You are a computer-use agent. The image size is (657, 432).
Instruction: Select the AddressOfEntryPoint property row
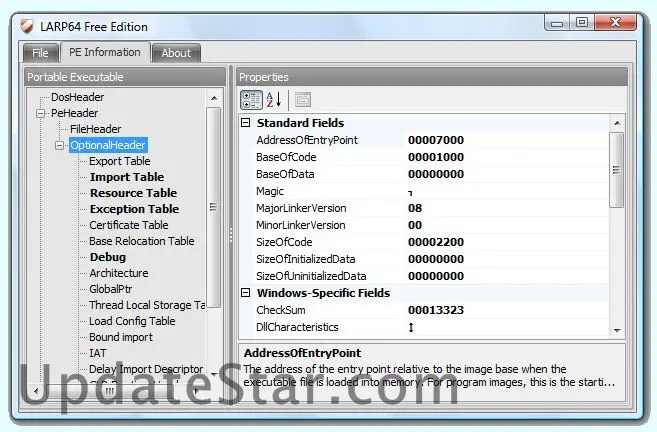(x=424, y=140)
